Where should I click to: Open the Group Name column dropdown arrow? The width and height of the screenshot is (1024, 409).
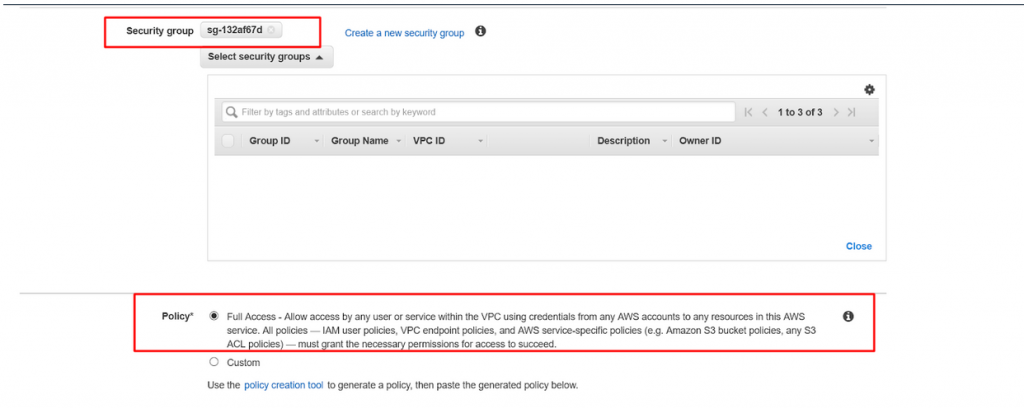click(398, 141)
